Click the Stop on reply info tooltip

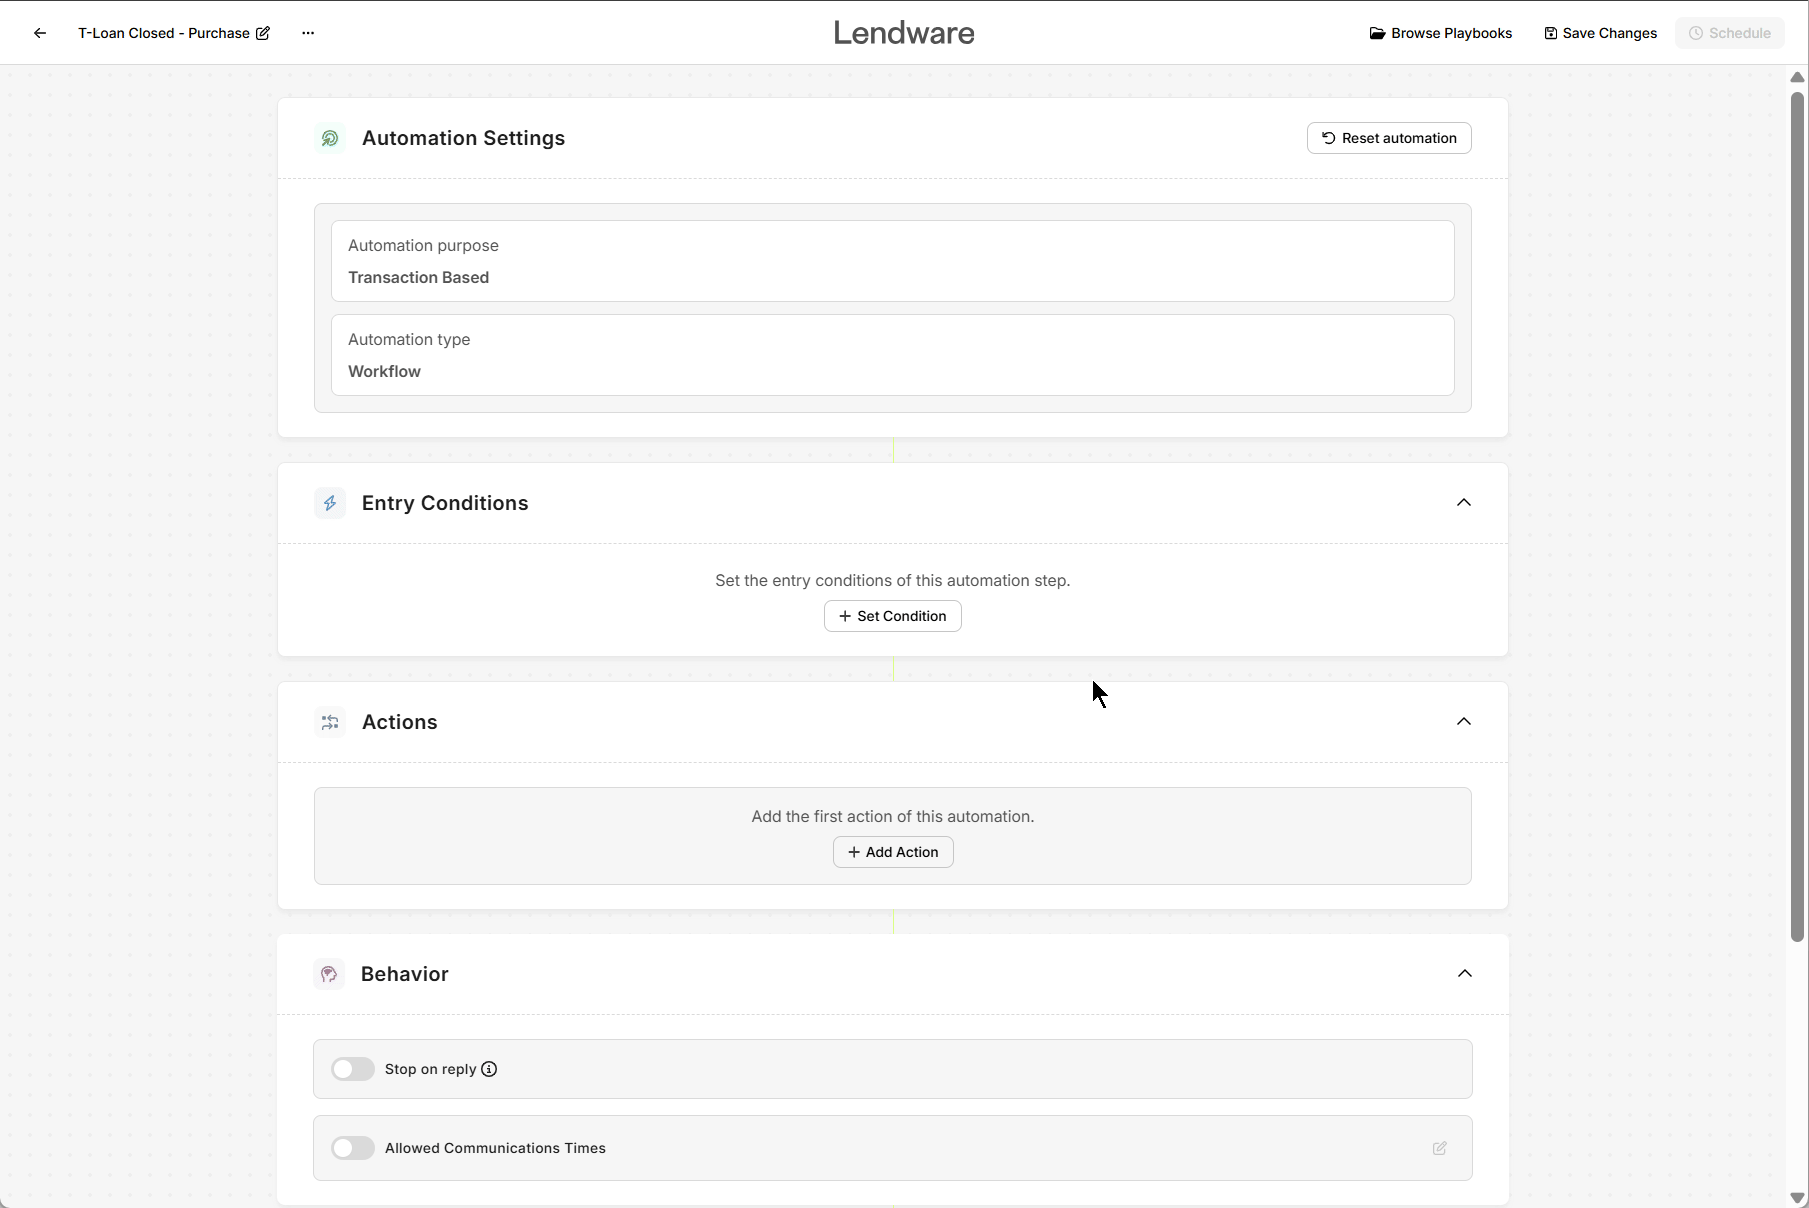pos(488,1069)
